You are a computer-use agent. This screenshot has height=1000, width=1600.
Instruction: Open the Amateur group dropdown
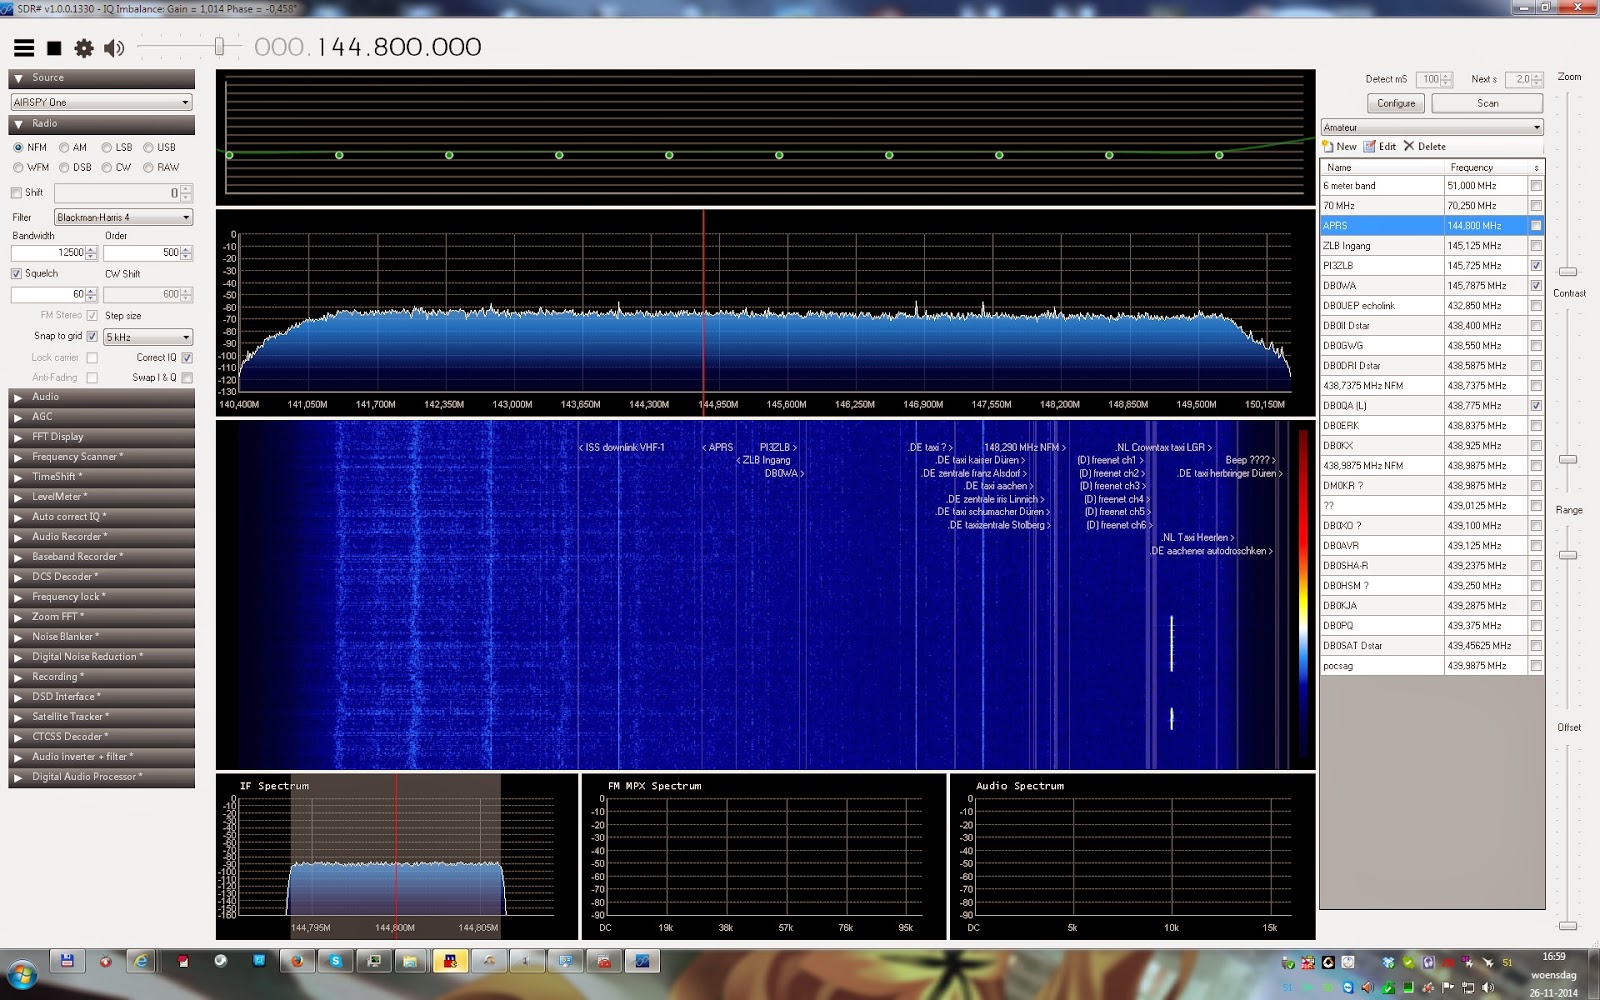pos(1432,127)
